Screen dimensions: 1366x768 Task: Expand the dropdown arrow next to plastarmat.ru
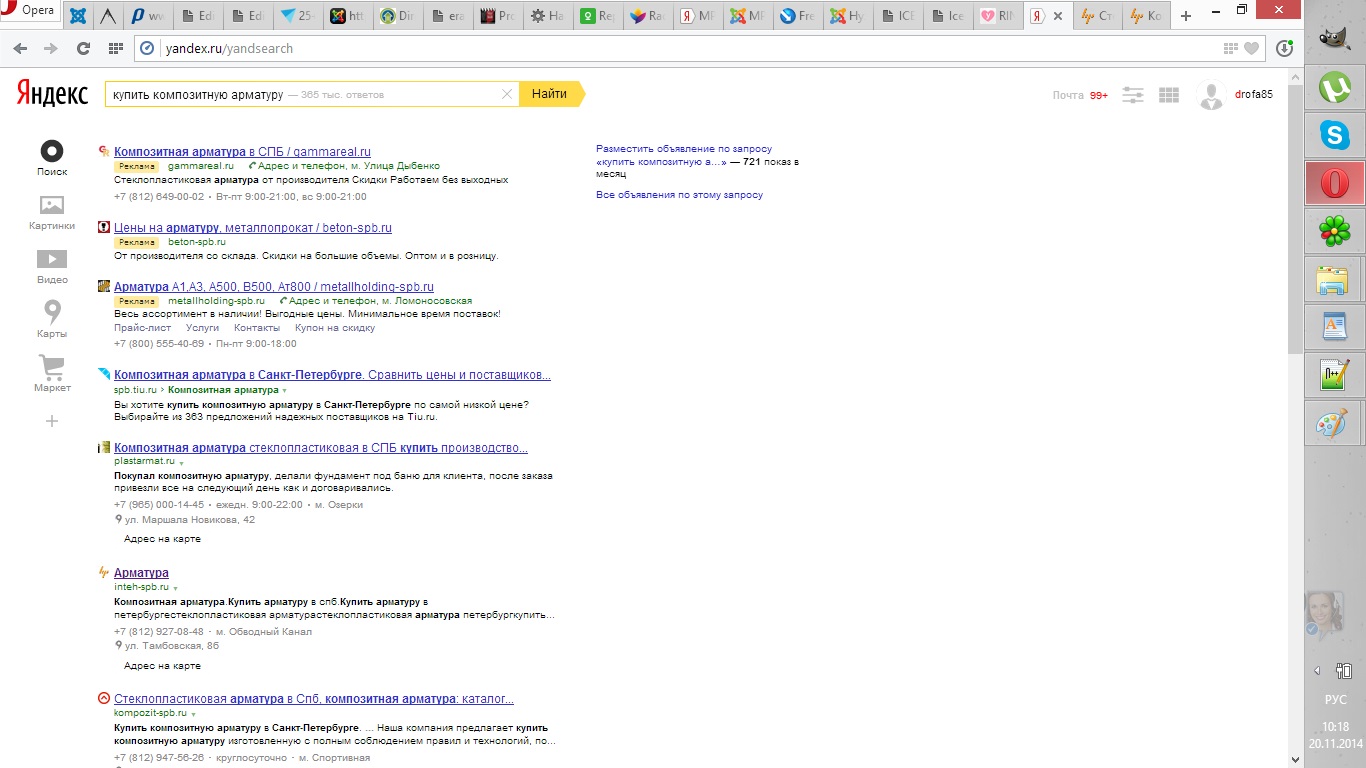tap(181, 462)
